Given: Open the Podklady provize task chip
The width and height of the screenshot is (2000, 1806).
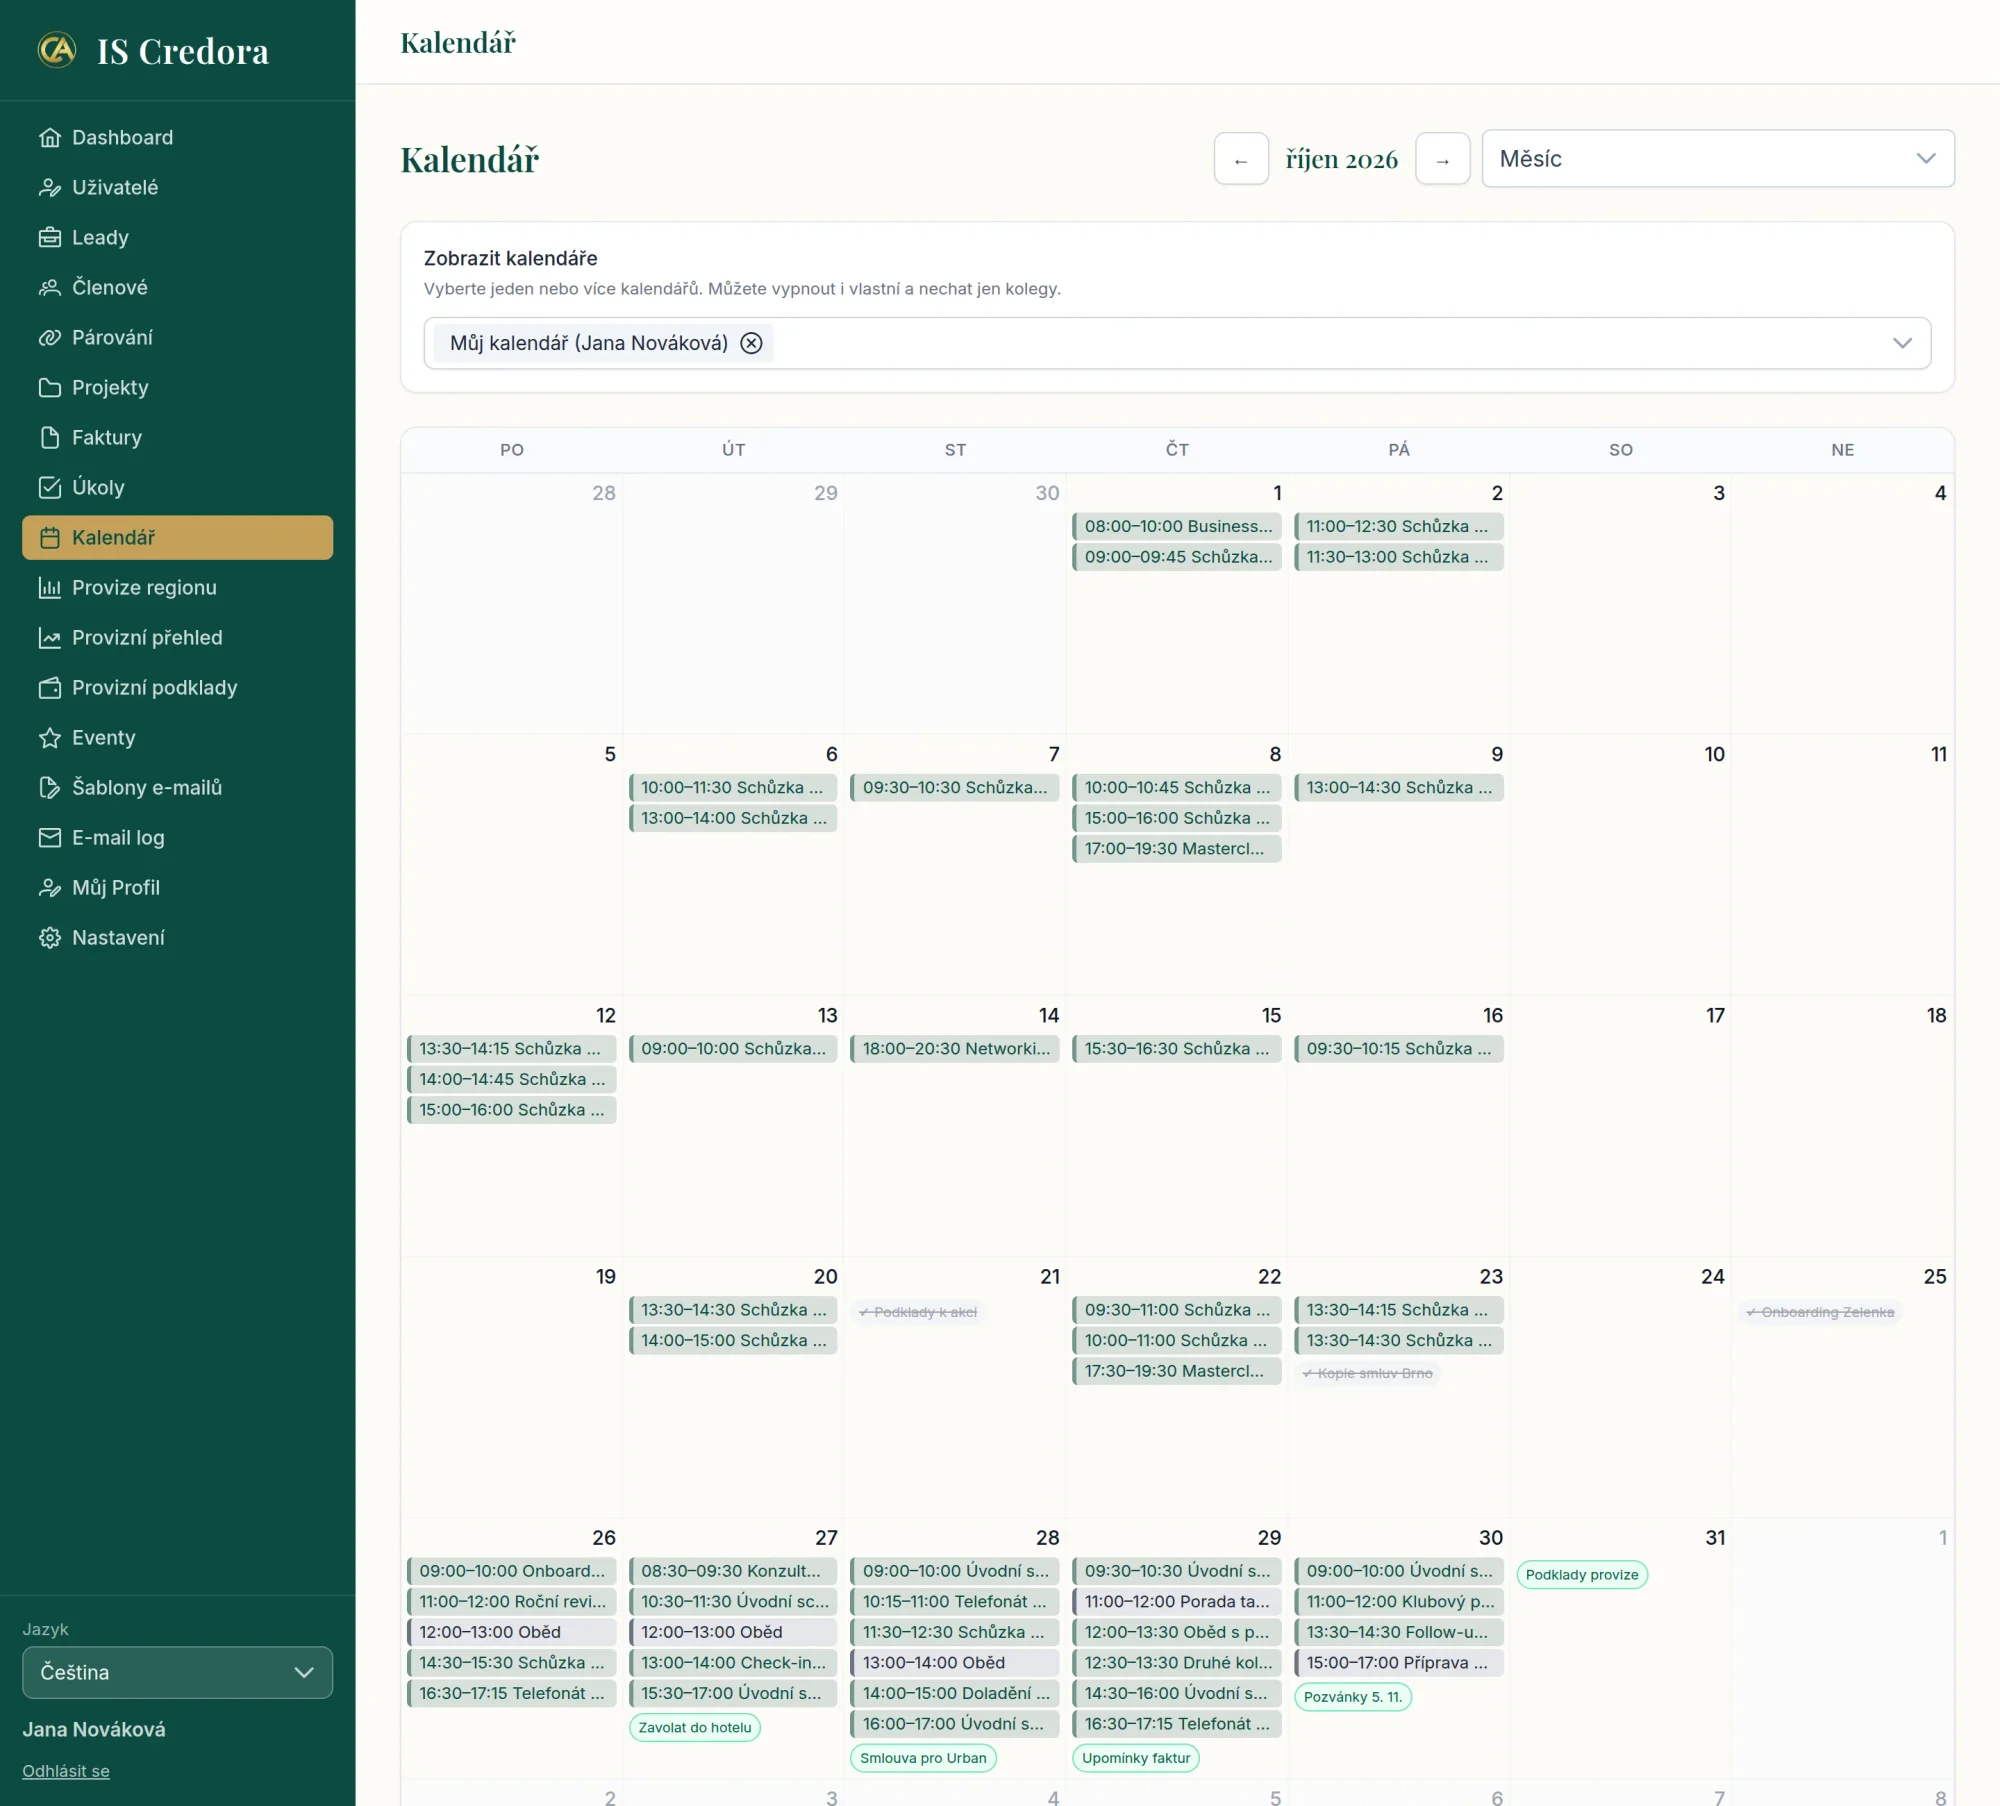Looking at the screenshot, I should [1582, 1574].
